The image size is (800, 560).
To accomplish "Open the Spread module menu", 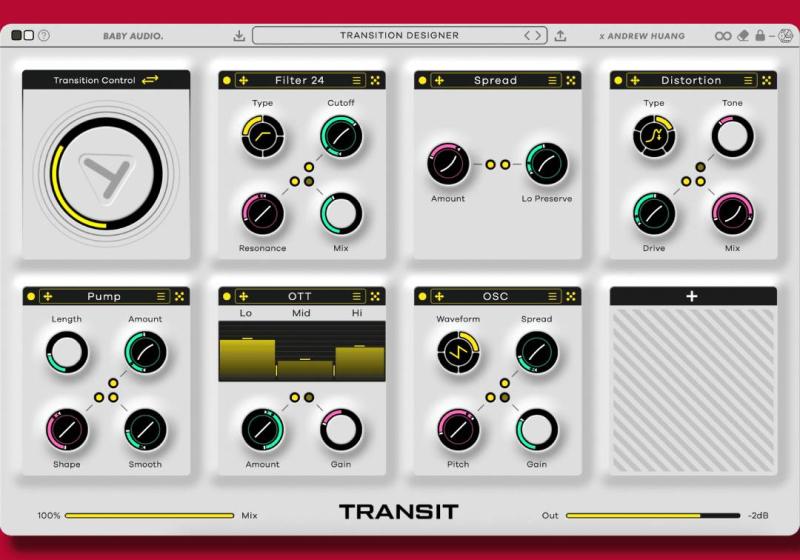I will click(553, 81).
